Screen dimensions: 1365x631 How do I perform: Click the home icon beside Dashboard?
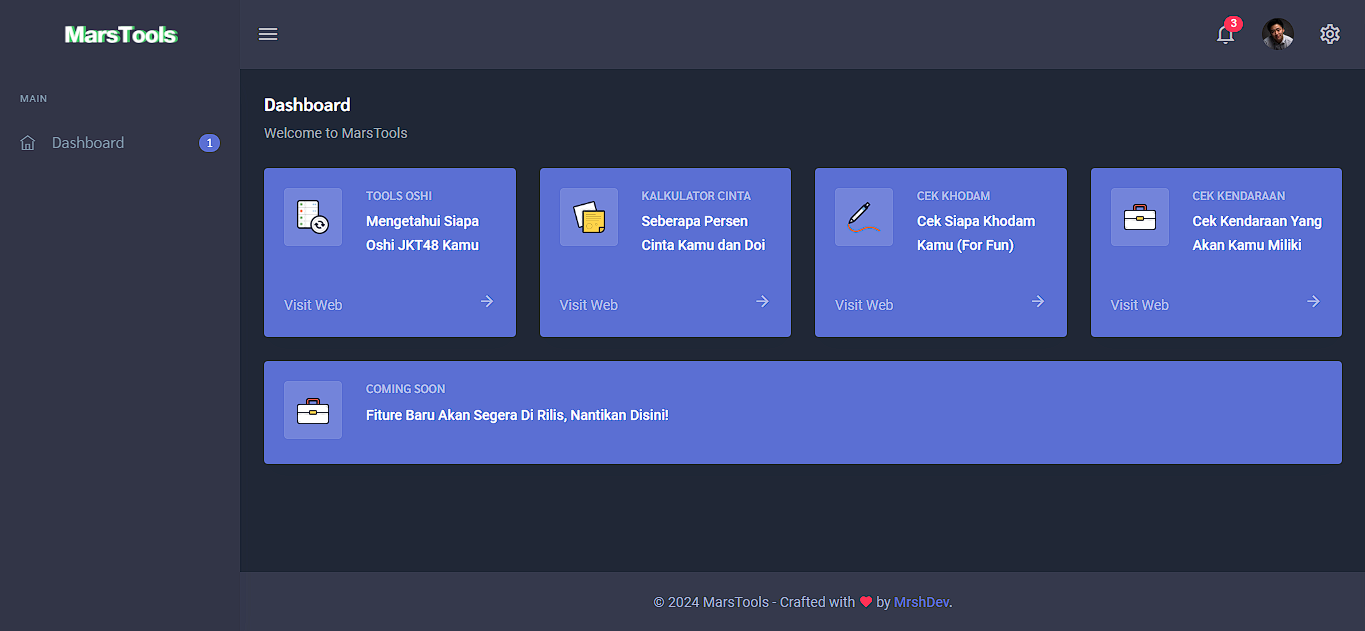(28, 143)
